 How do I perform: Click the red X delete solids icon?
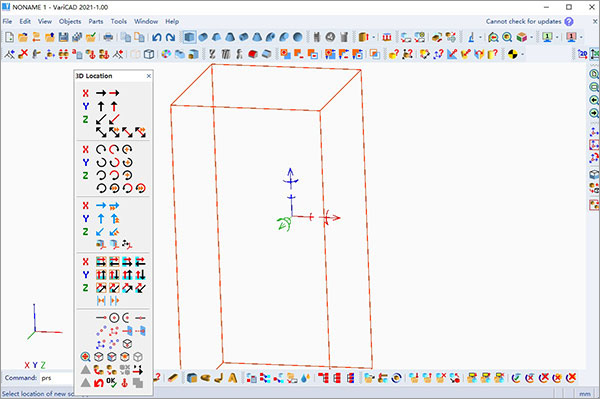click(23, 54)
